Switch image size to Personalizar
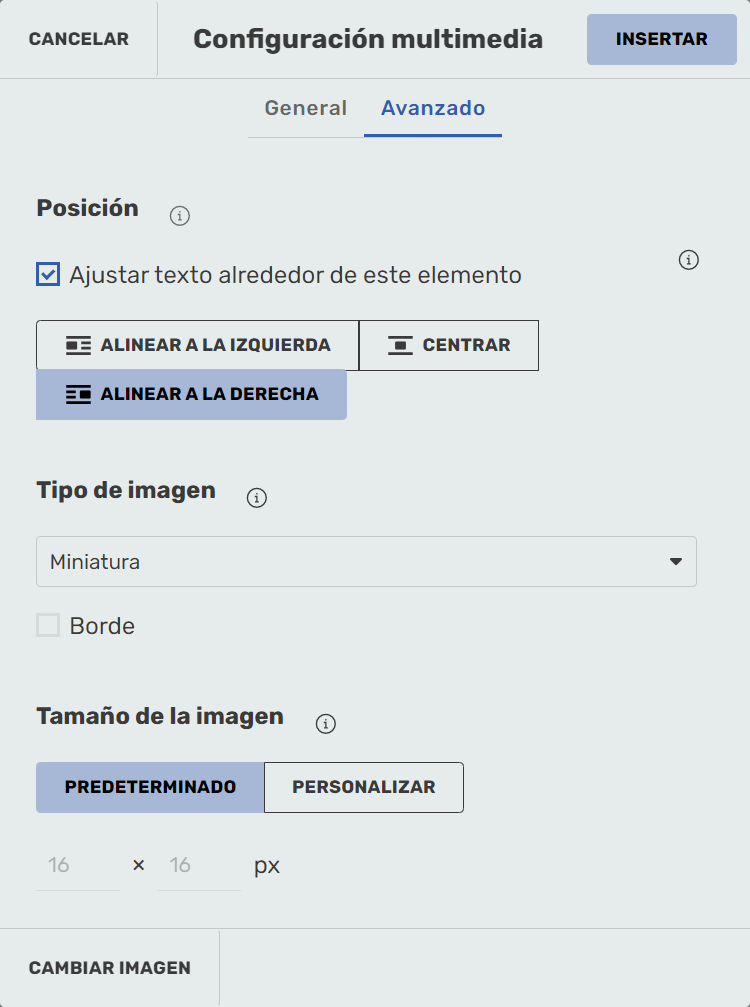The width and height of the screenshot is (750, 1007). pyautogui.click(x=363, y=787)
